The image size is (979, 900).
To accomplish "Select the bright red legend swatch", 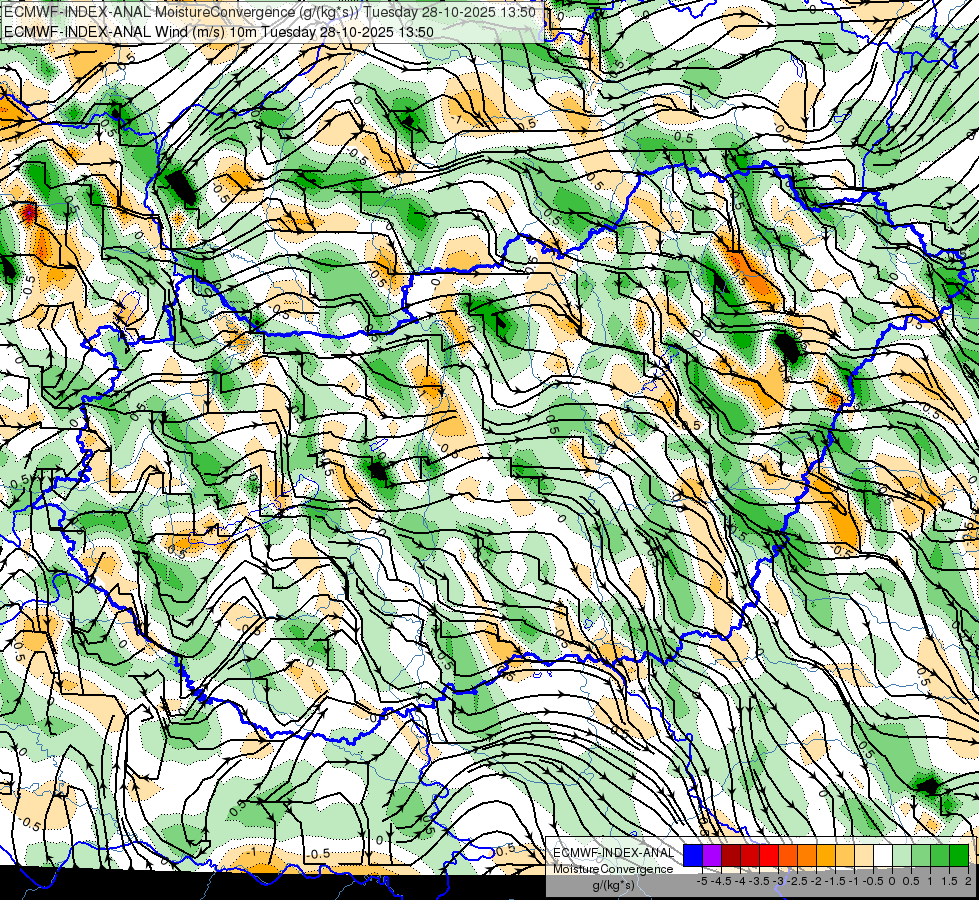I will 769,855.
